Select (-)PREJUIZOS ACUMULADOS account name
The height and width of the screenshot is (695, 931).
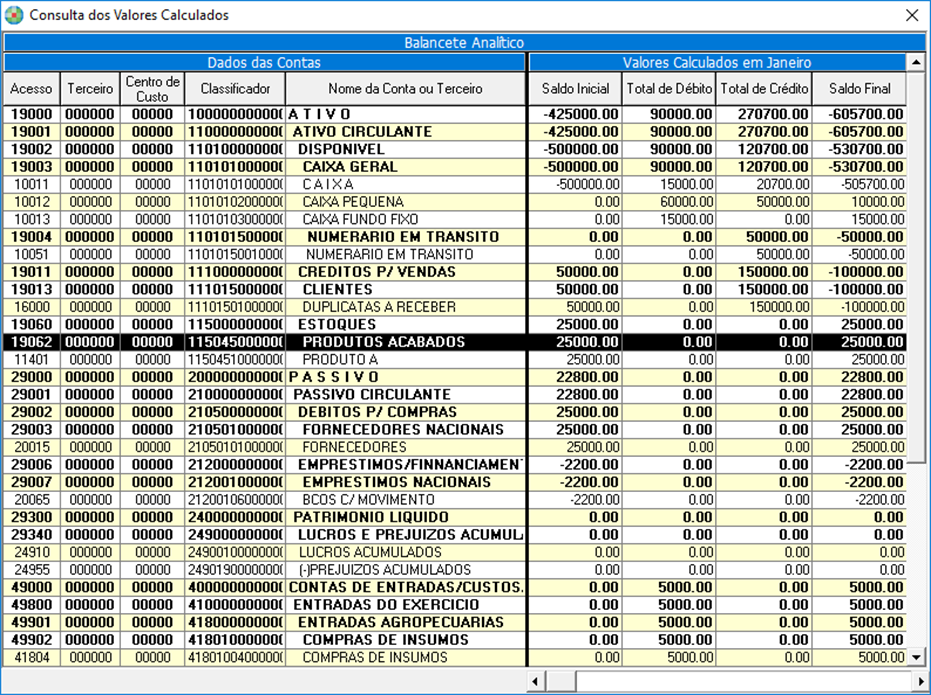[x=385, y=570]
